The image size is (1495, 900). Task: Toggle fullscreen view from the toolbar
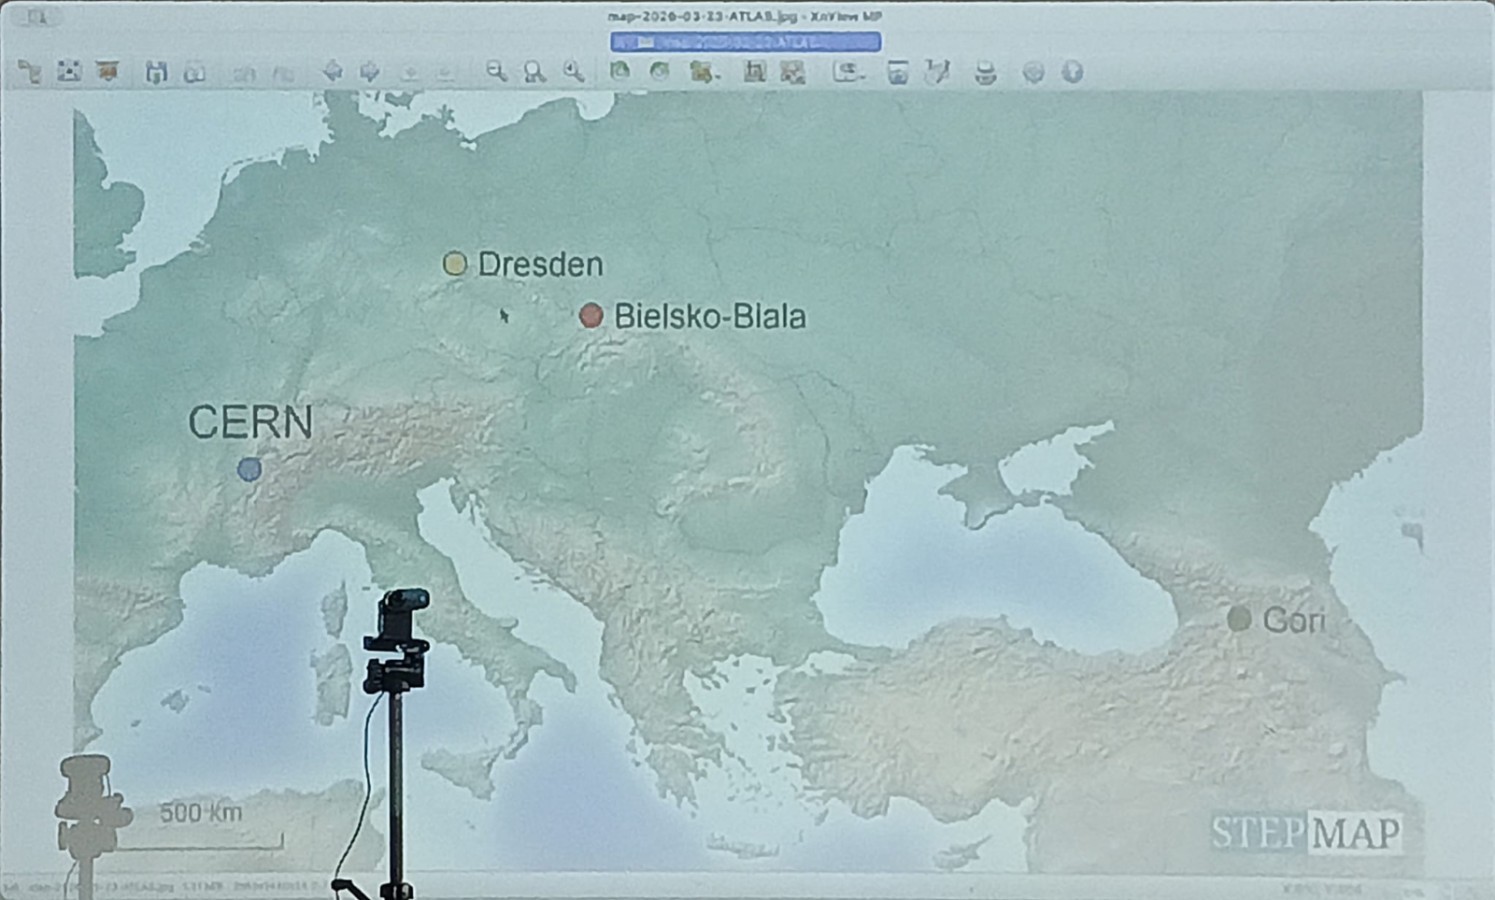[68, 72]
